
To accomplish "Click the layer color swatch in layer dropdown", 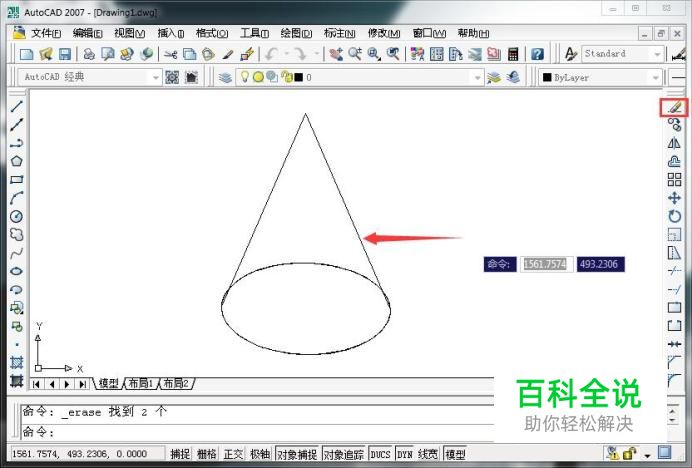I will 299,78.
